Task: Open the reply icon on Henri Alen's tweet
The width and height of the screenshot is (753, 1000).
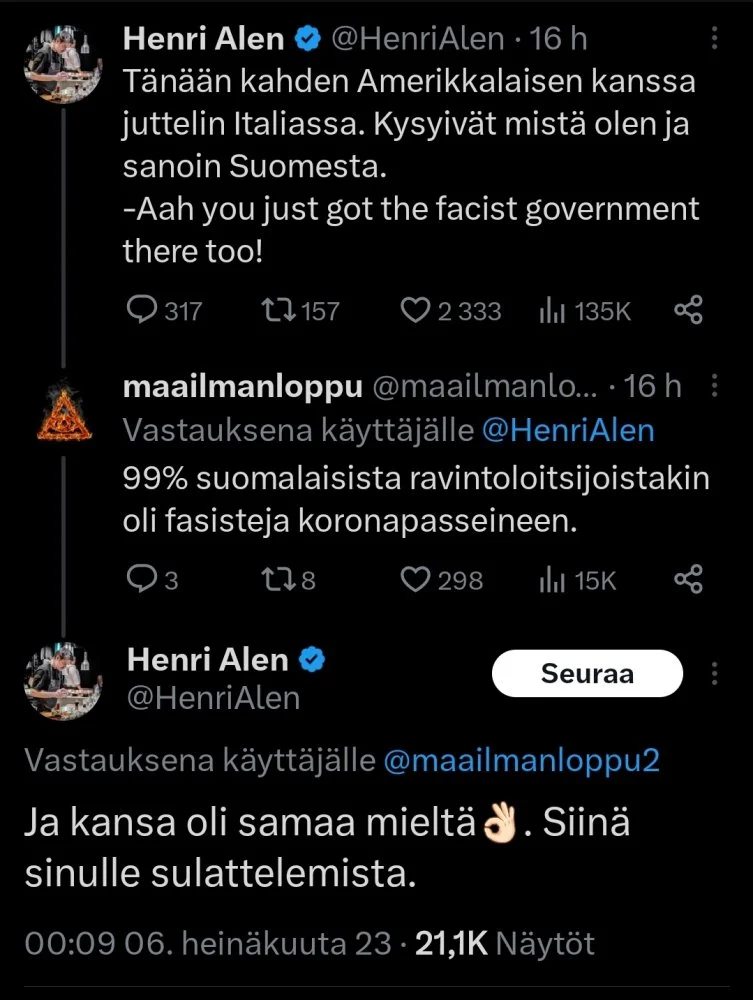Action: coord(141,311)
